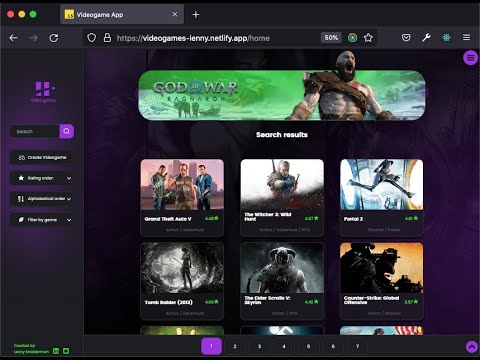Click the browser forward arrow
Viewport: 480px width, 360px height.
(x=33, y=38)
